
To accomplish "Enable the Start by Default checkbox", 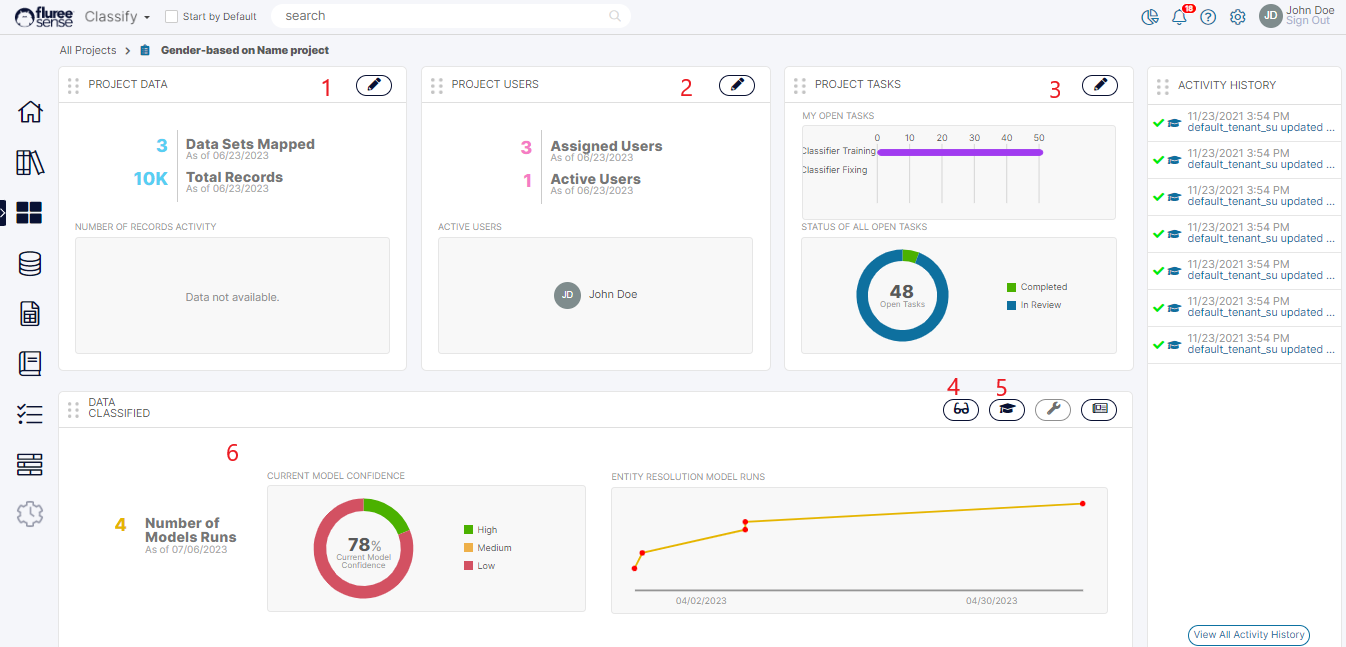I will [x=171, y=17].
